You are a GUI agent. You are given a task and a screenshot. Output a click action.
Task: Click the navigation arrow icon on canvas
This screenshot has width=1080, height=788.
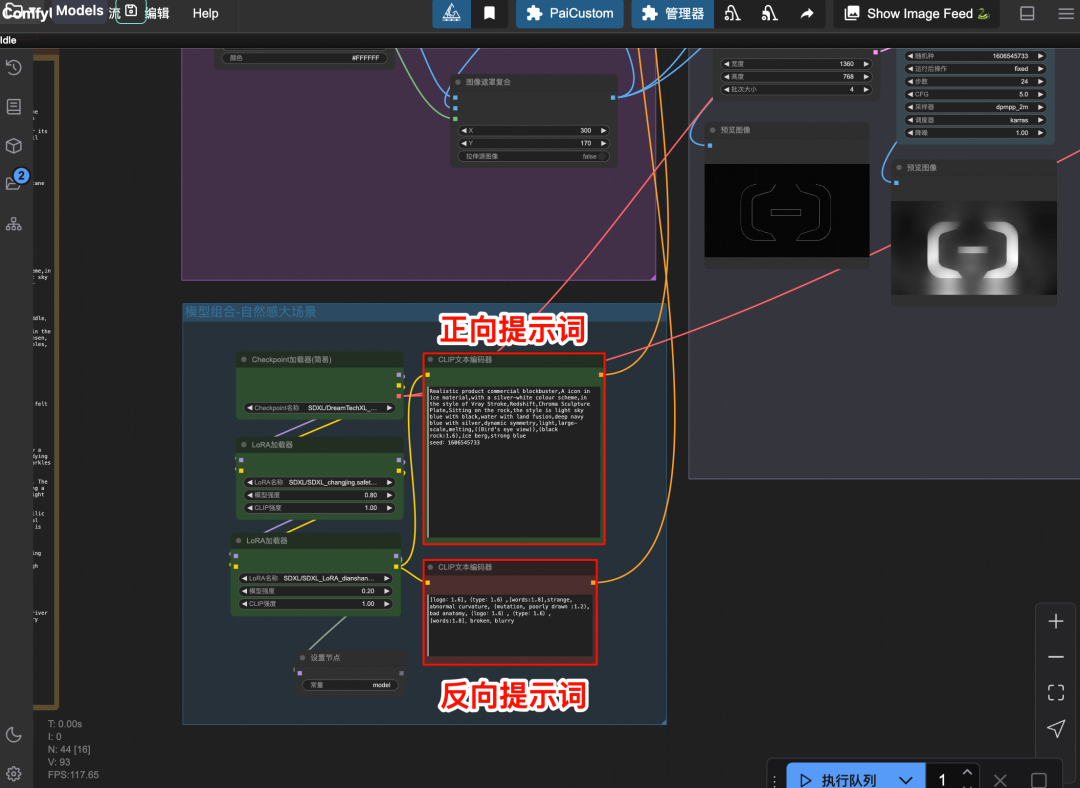point(1055,729)
